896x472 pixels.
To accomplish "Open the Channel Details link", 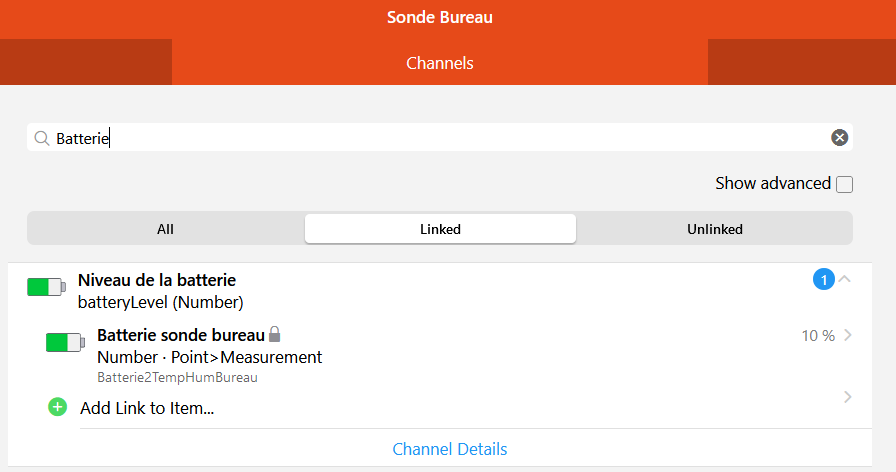I will coord(450,449).
